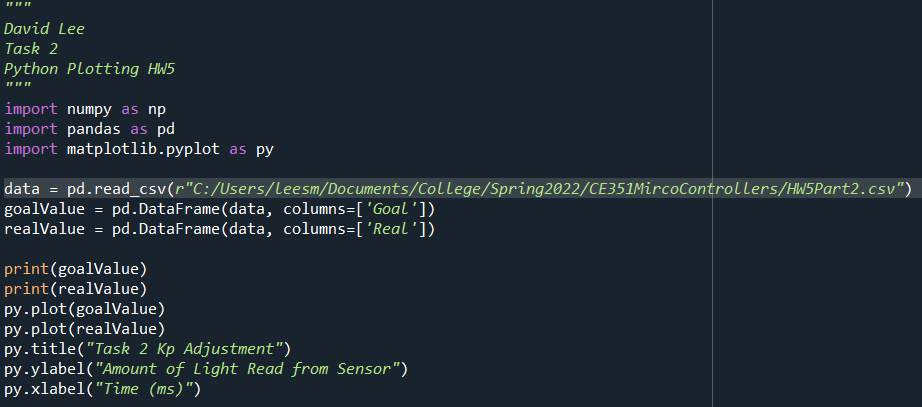The image size is (922, 407).
Task: Click the print(goalValue) statement
Action: [x=75, y=268]
